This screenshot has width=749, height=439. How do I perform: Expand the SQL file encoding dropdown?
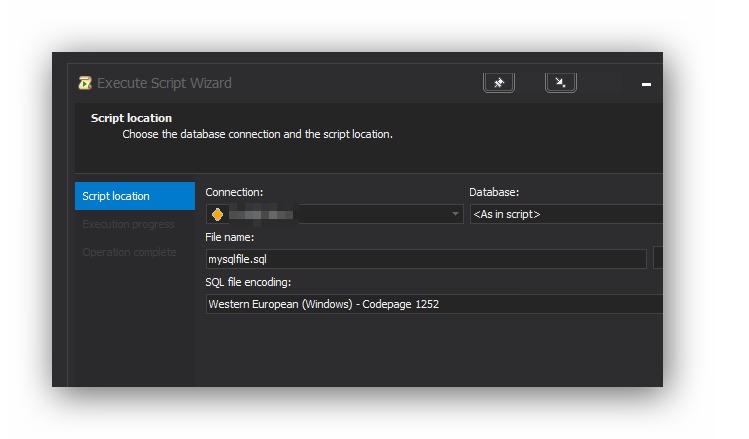point(435,304)
